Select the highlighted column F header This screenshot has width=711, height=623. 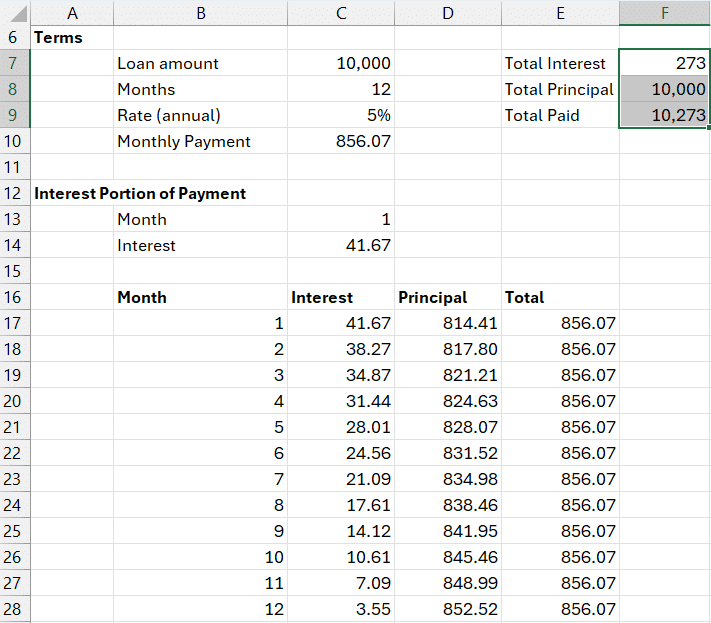click(x=664, y=12)
